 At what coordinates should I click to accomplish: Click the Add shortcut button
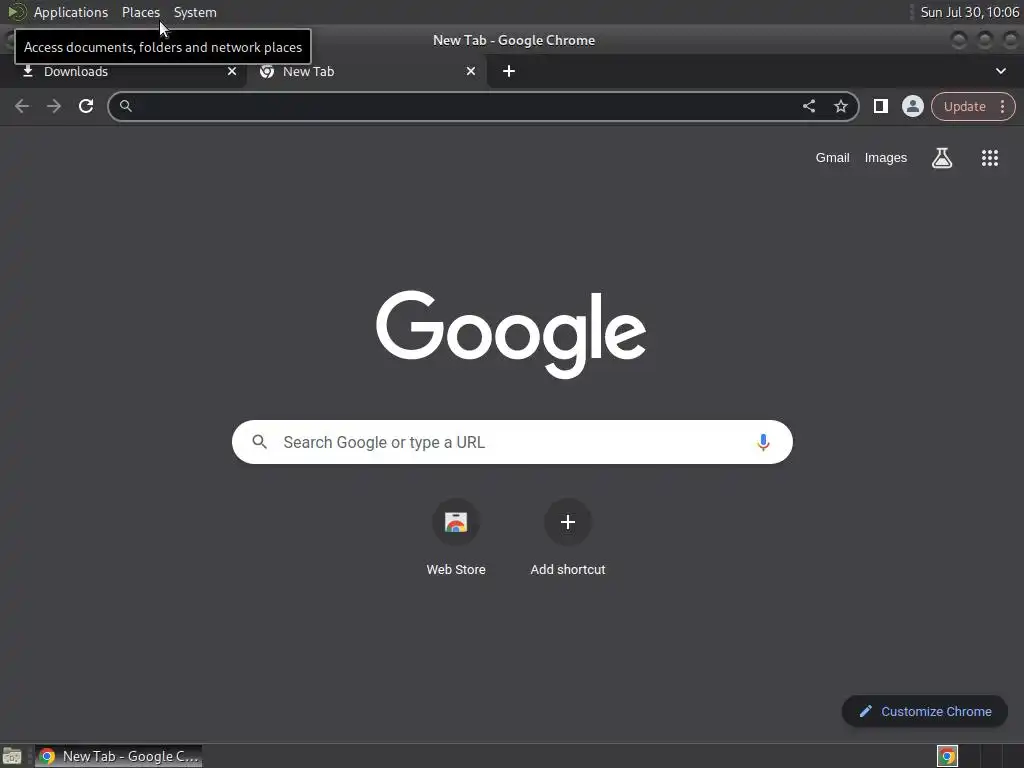point(568,537)
